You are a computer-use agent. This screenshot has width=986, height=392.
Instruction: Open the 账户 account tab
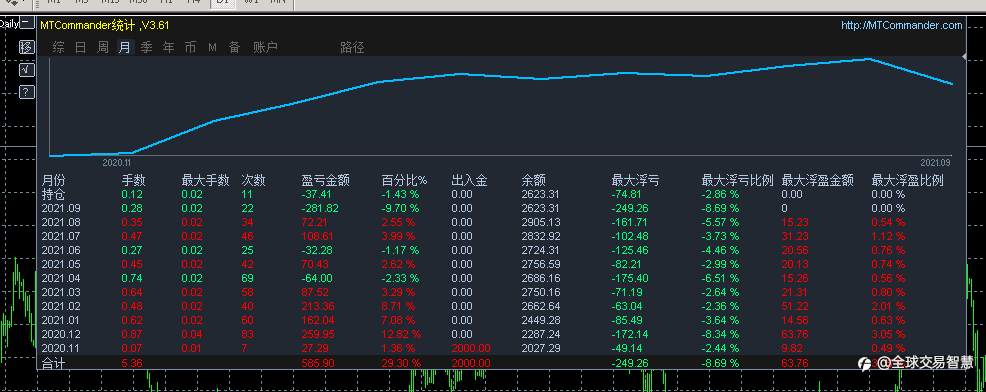(x=265, y=47)
